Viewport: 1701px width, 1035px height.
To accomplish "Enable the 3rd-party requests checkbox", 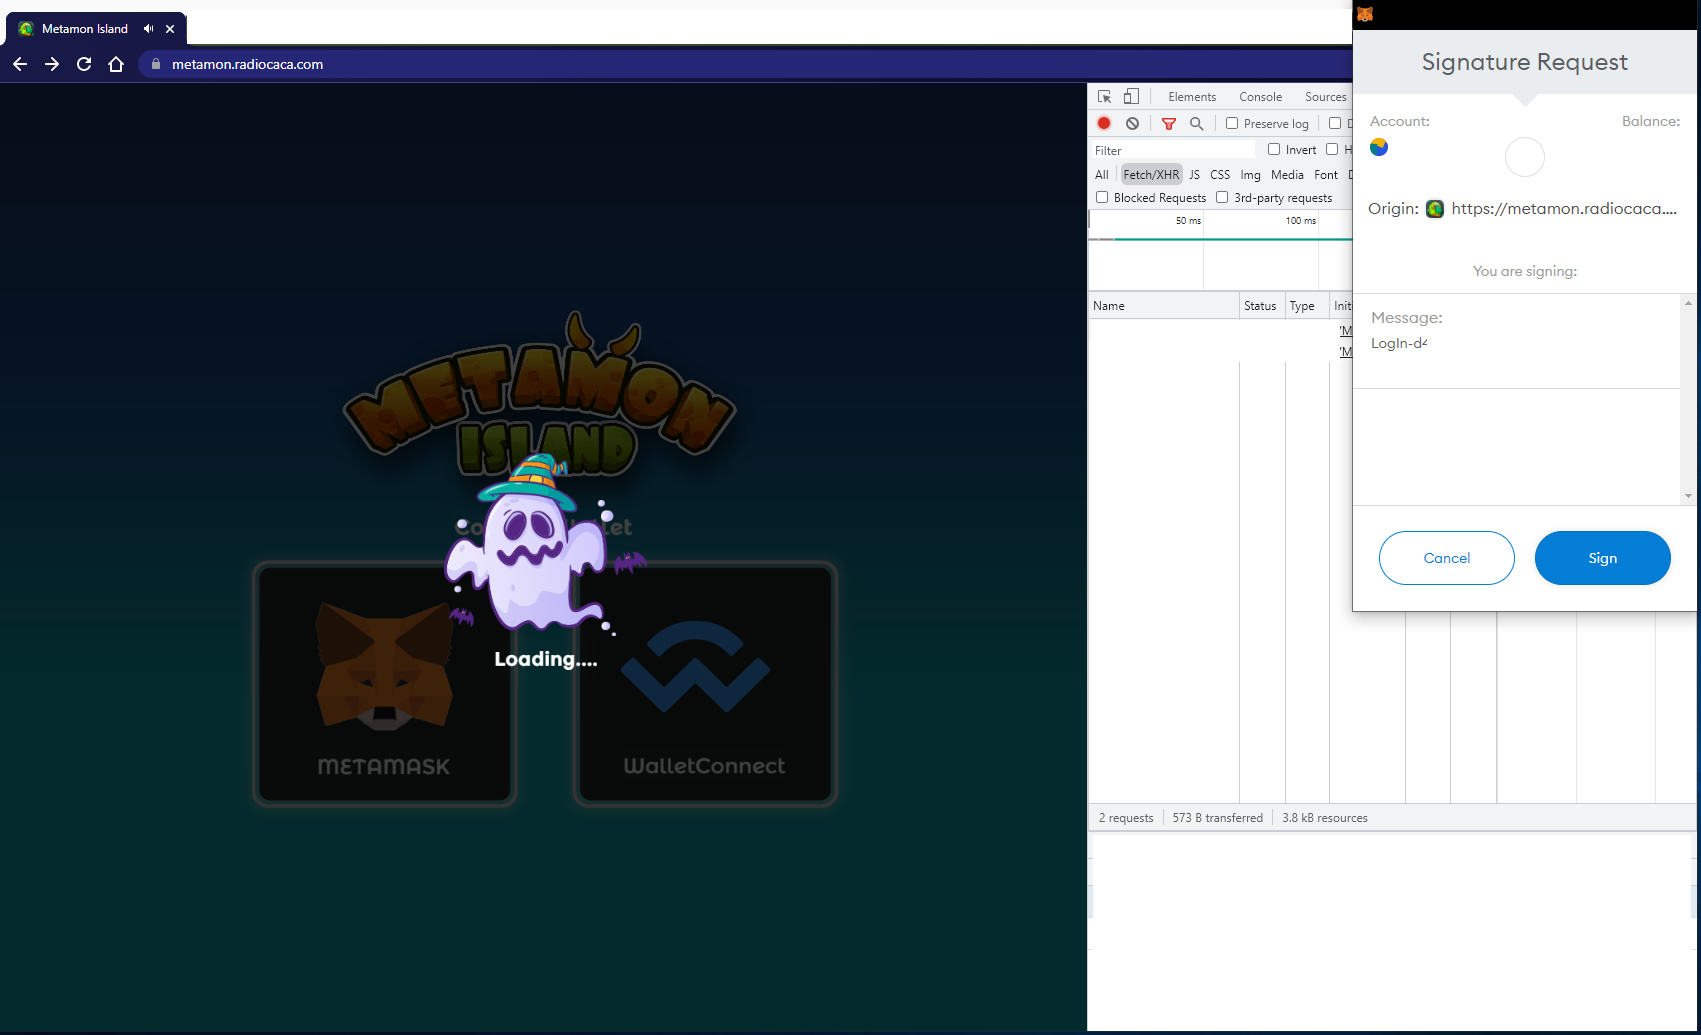I will pyautogui.click(x=1222, y=197).
